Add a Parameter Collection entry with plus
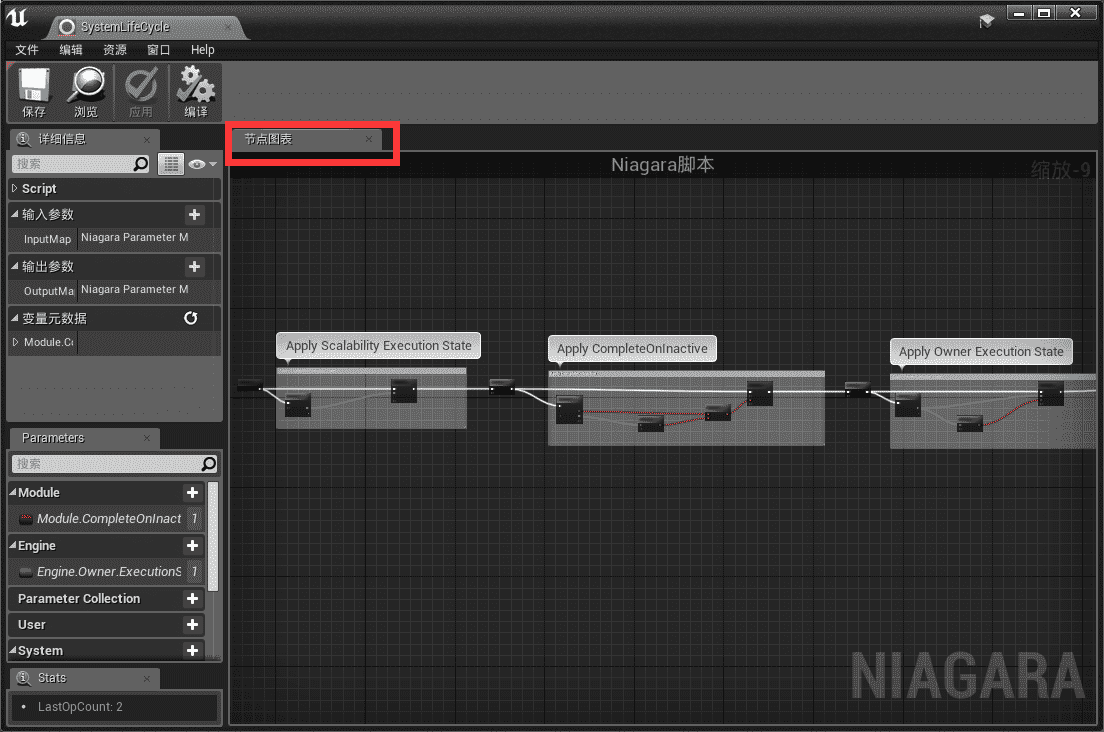The width and height of the screenshot is (1104, 732). [193, 598]
